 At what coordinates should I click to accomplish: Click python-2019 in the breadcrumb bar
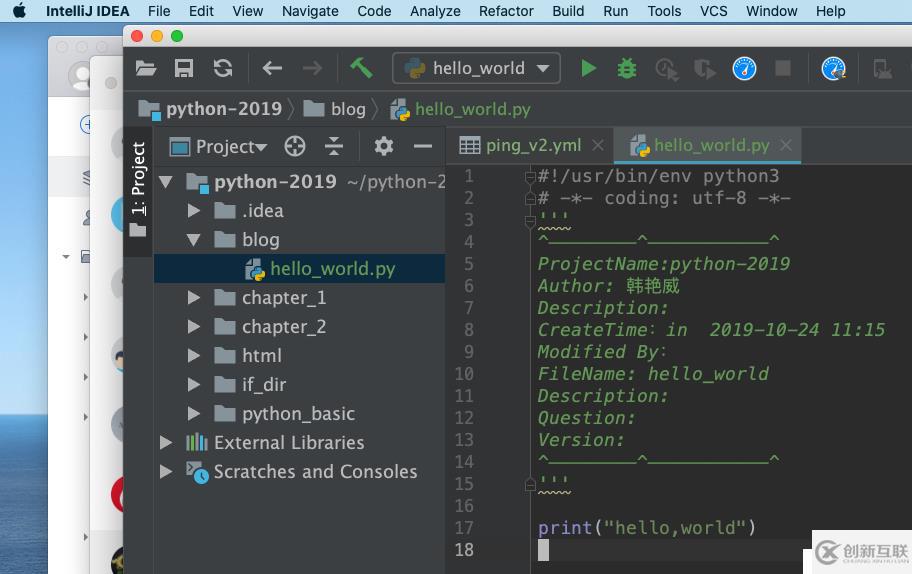210,109
